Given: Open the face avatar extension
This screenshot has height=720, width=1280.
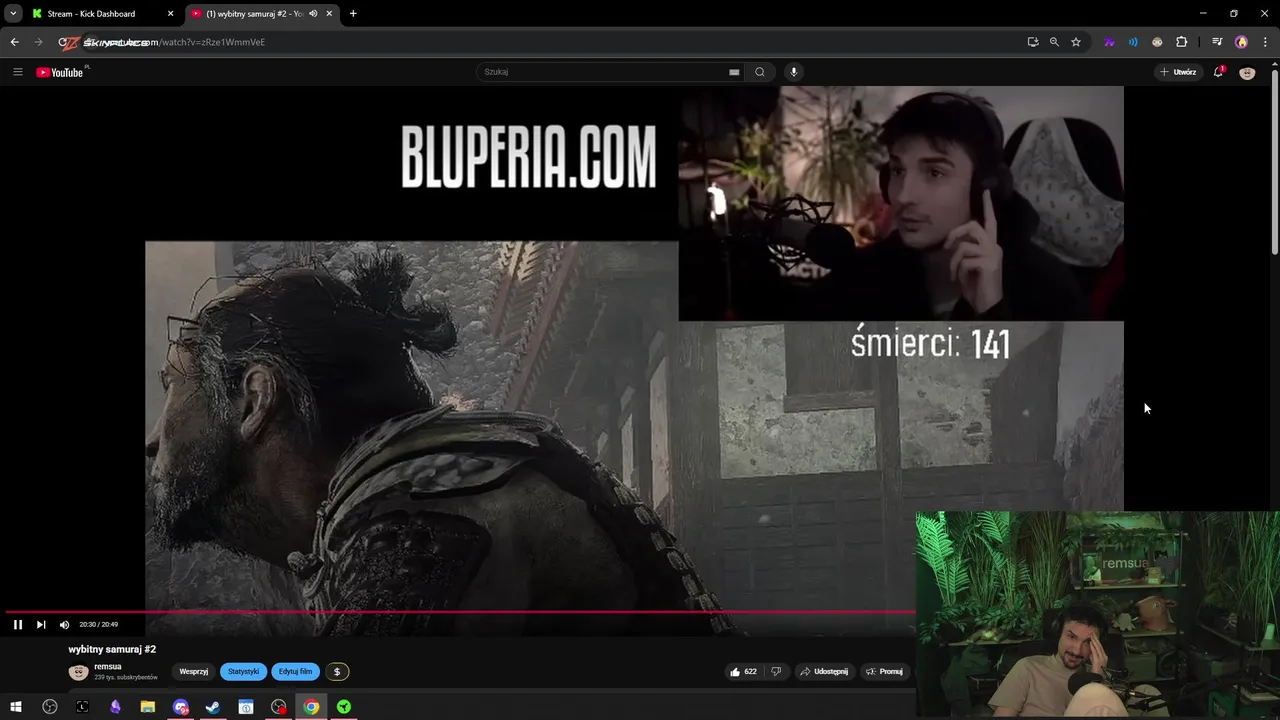Looking at the screenshot, I should 1157,42.
